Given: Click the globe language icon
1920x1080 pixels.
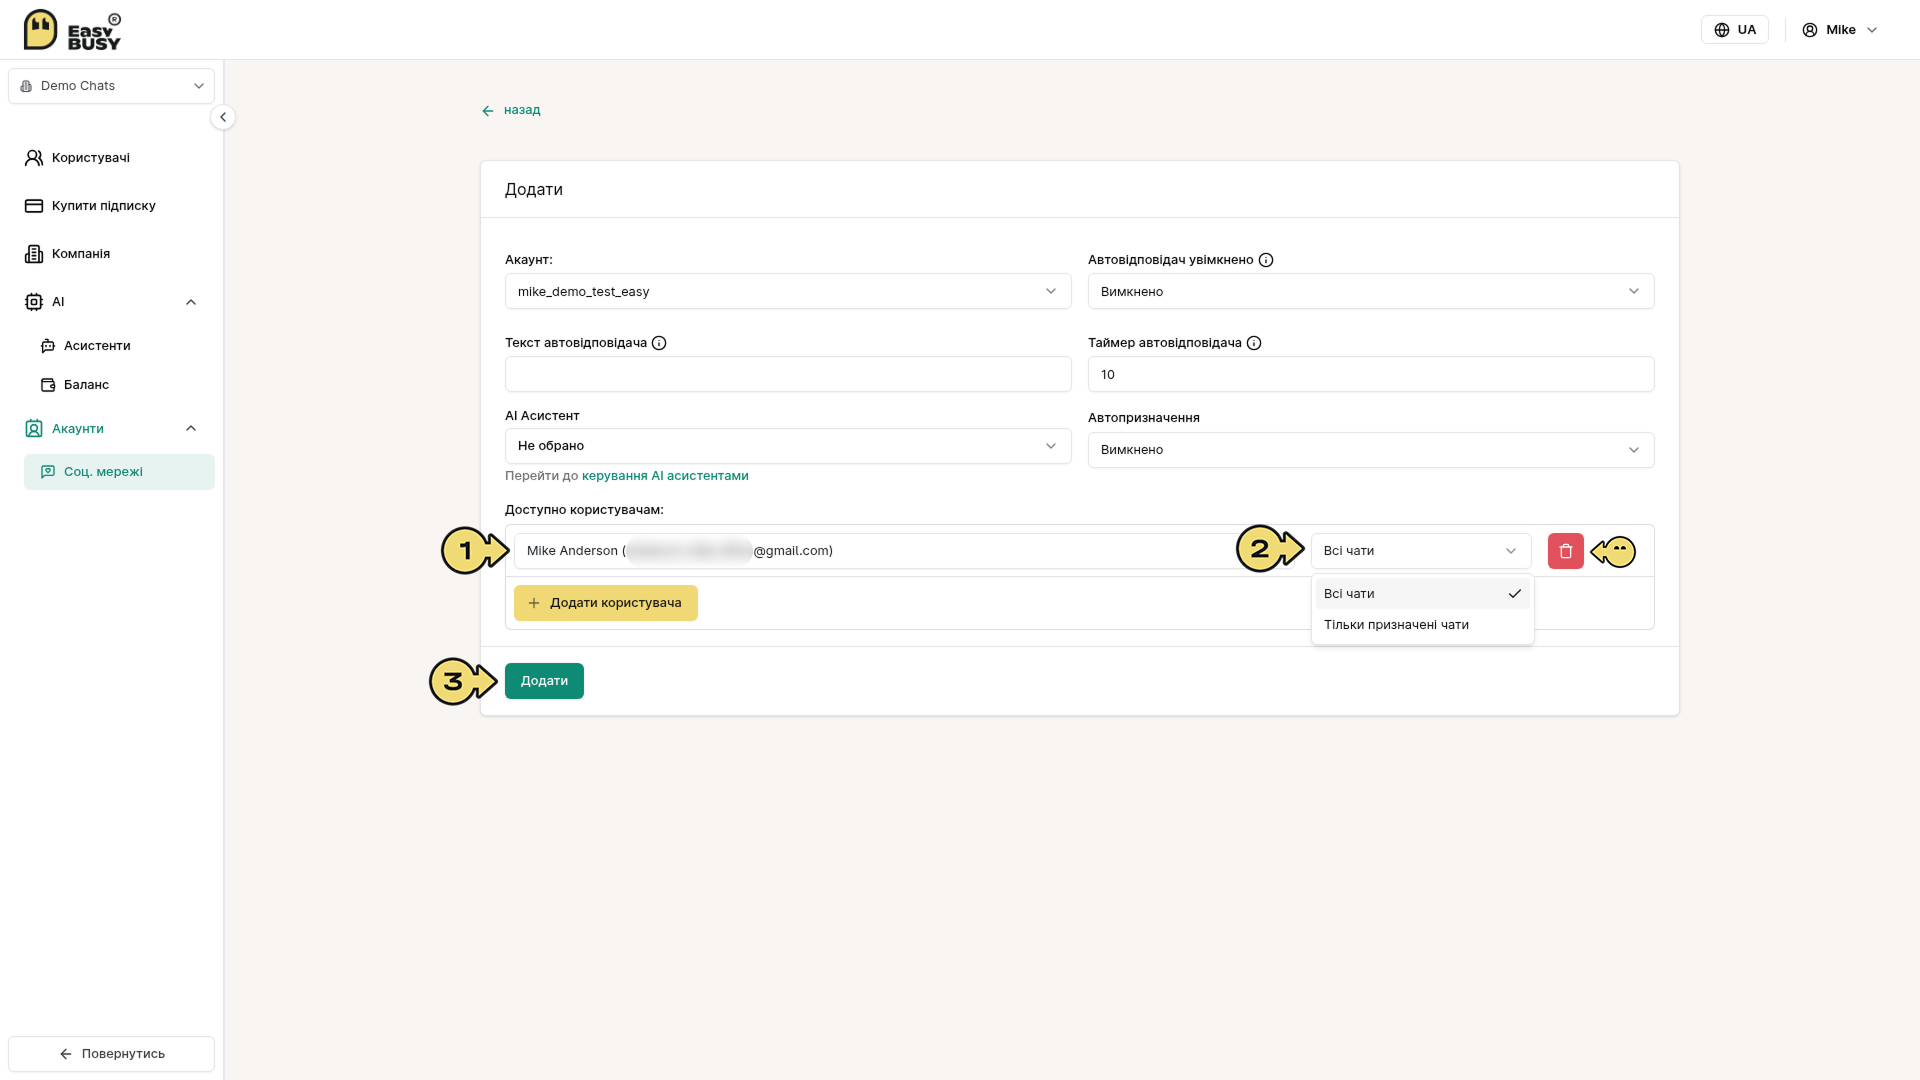Looking at the screenshot, I should point(1722,30).
